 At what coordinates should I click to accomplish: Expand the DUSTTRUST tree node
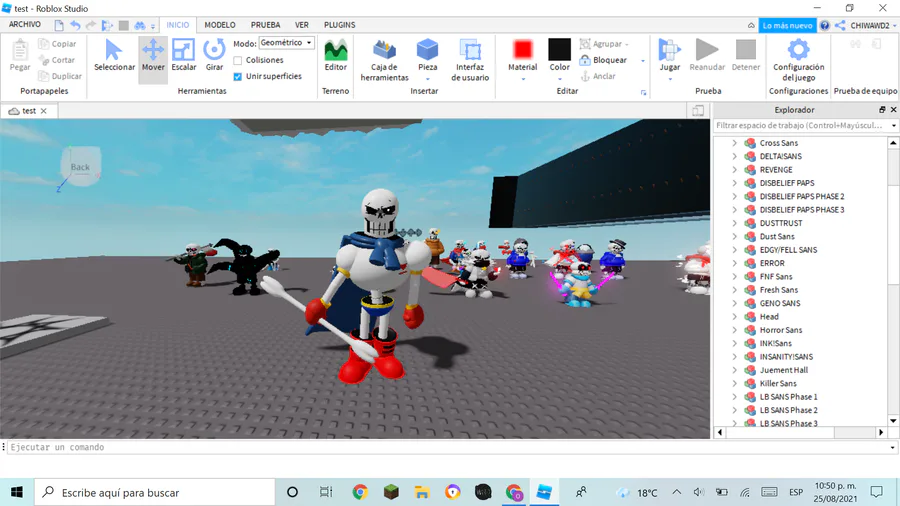[734, 223]
